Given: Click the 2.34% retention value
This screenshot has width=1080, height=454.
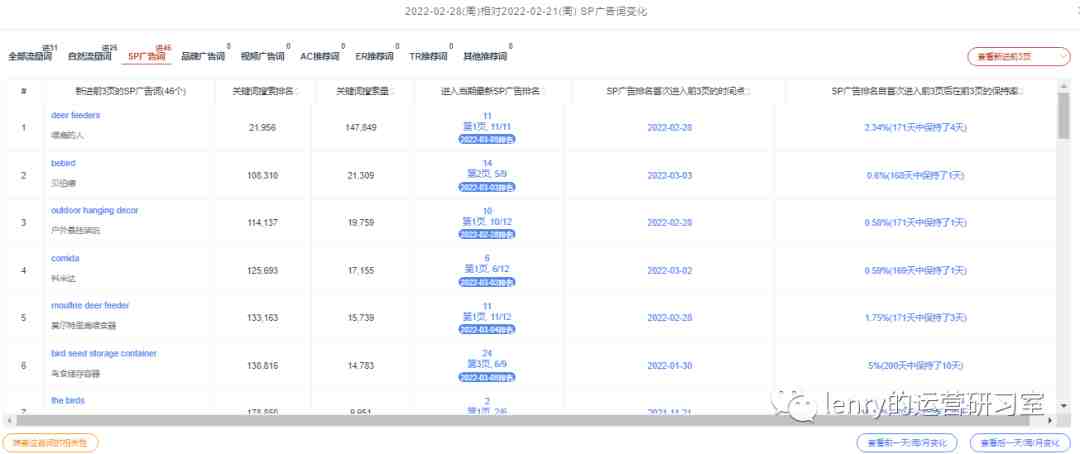Looking at the screenshot, I should (x=916, y=128).
